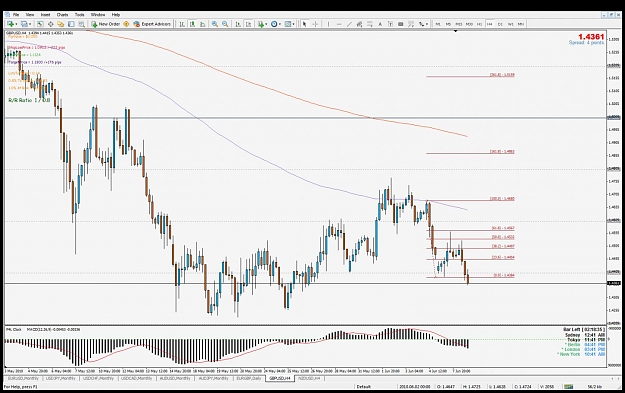Select the crosshair tool

click(315, 24)
